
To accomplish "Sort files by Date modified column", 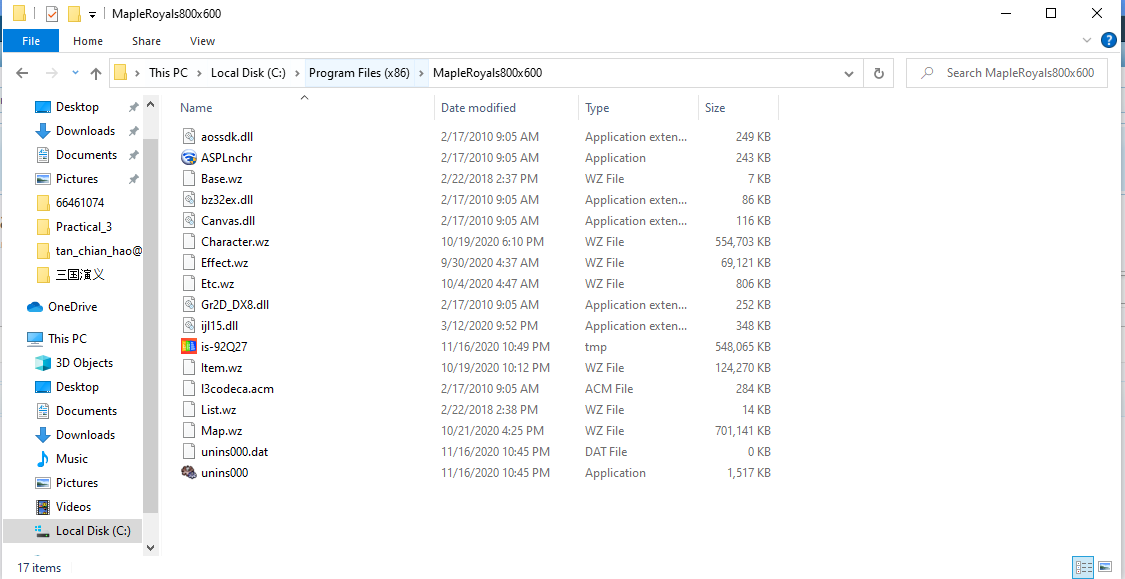I will (x=478, y=108).
